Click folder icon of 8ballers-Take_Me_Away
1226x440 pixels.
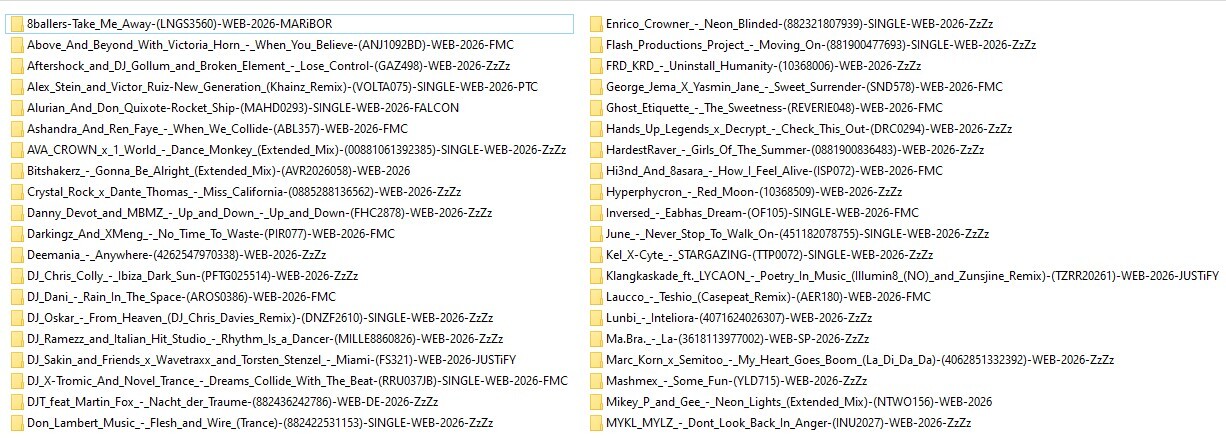tap(16, 23)
